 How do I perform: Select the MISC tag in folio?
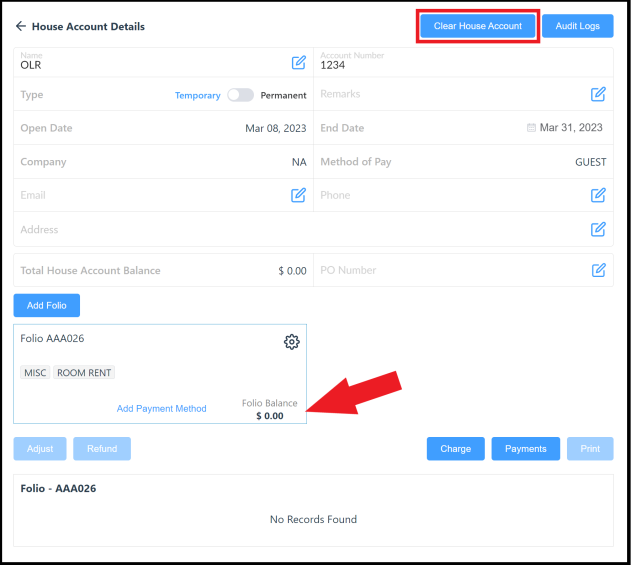tap(34, 373)
